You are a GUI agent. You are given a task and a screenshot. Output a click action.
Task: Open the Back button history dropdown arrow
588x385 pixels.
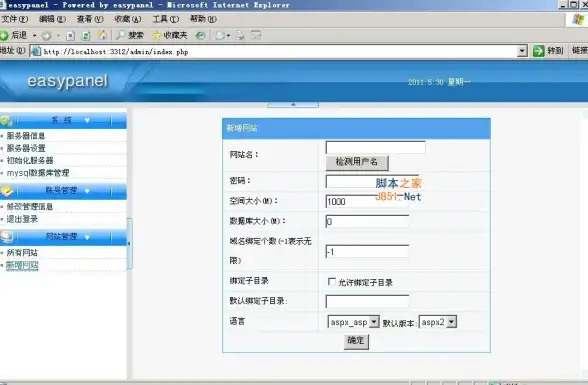tap(34, 36)
